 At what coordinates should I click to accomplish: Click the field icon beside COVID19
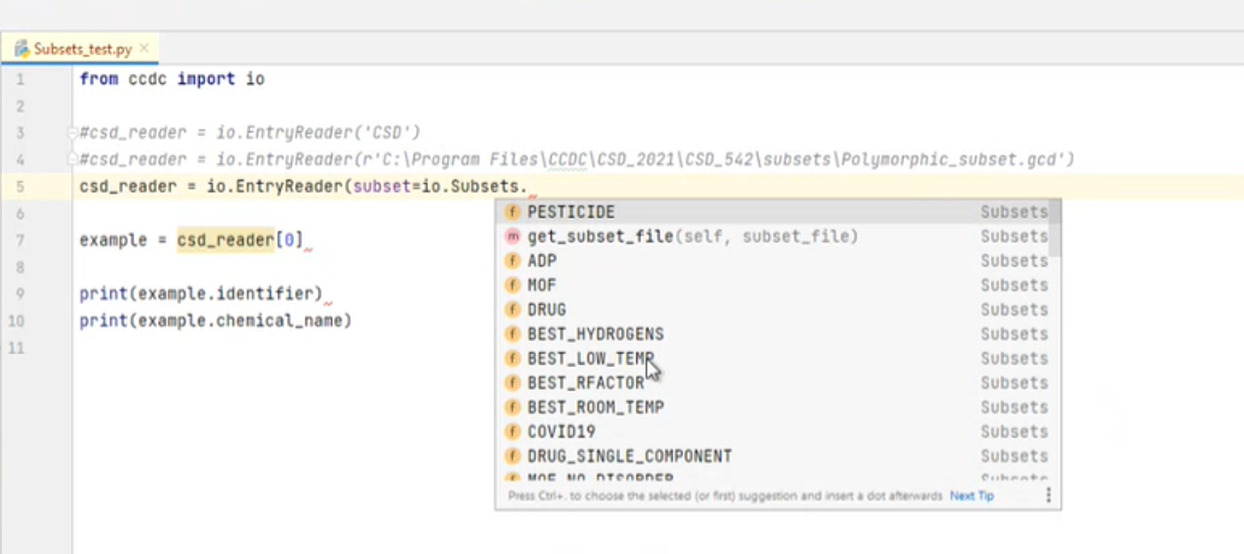point(512,432)
